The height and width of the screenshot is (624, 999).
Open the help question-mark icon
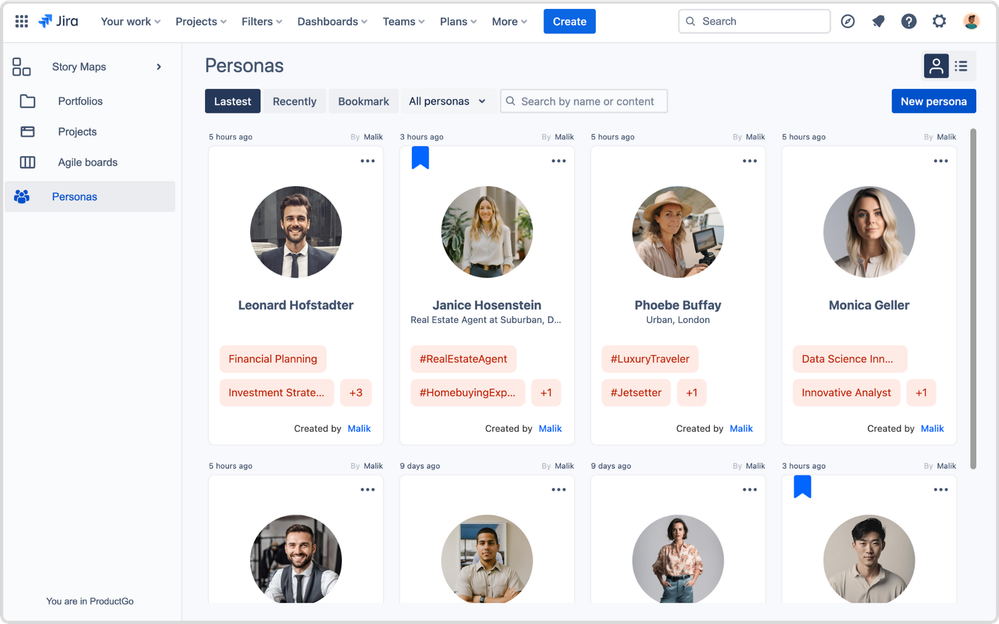pos(908,21)
